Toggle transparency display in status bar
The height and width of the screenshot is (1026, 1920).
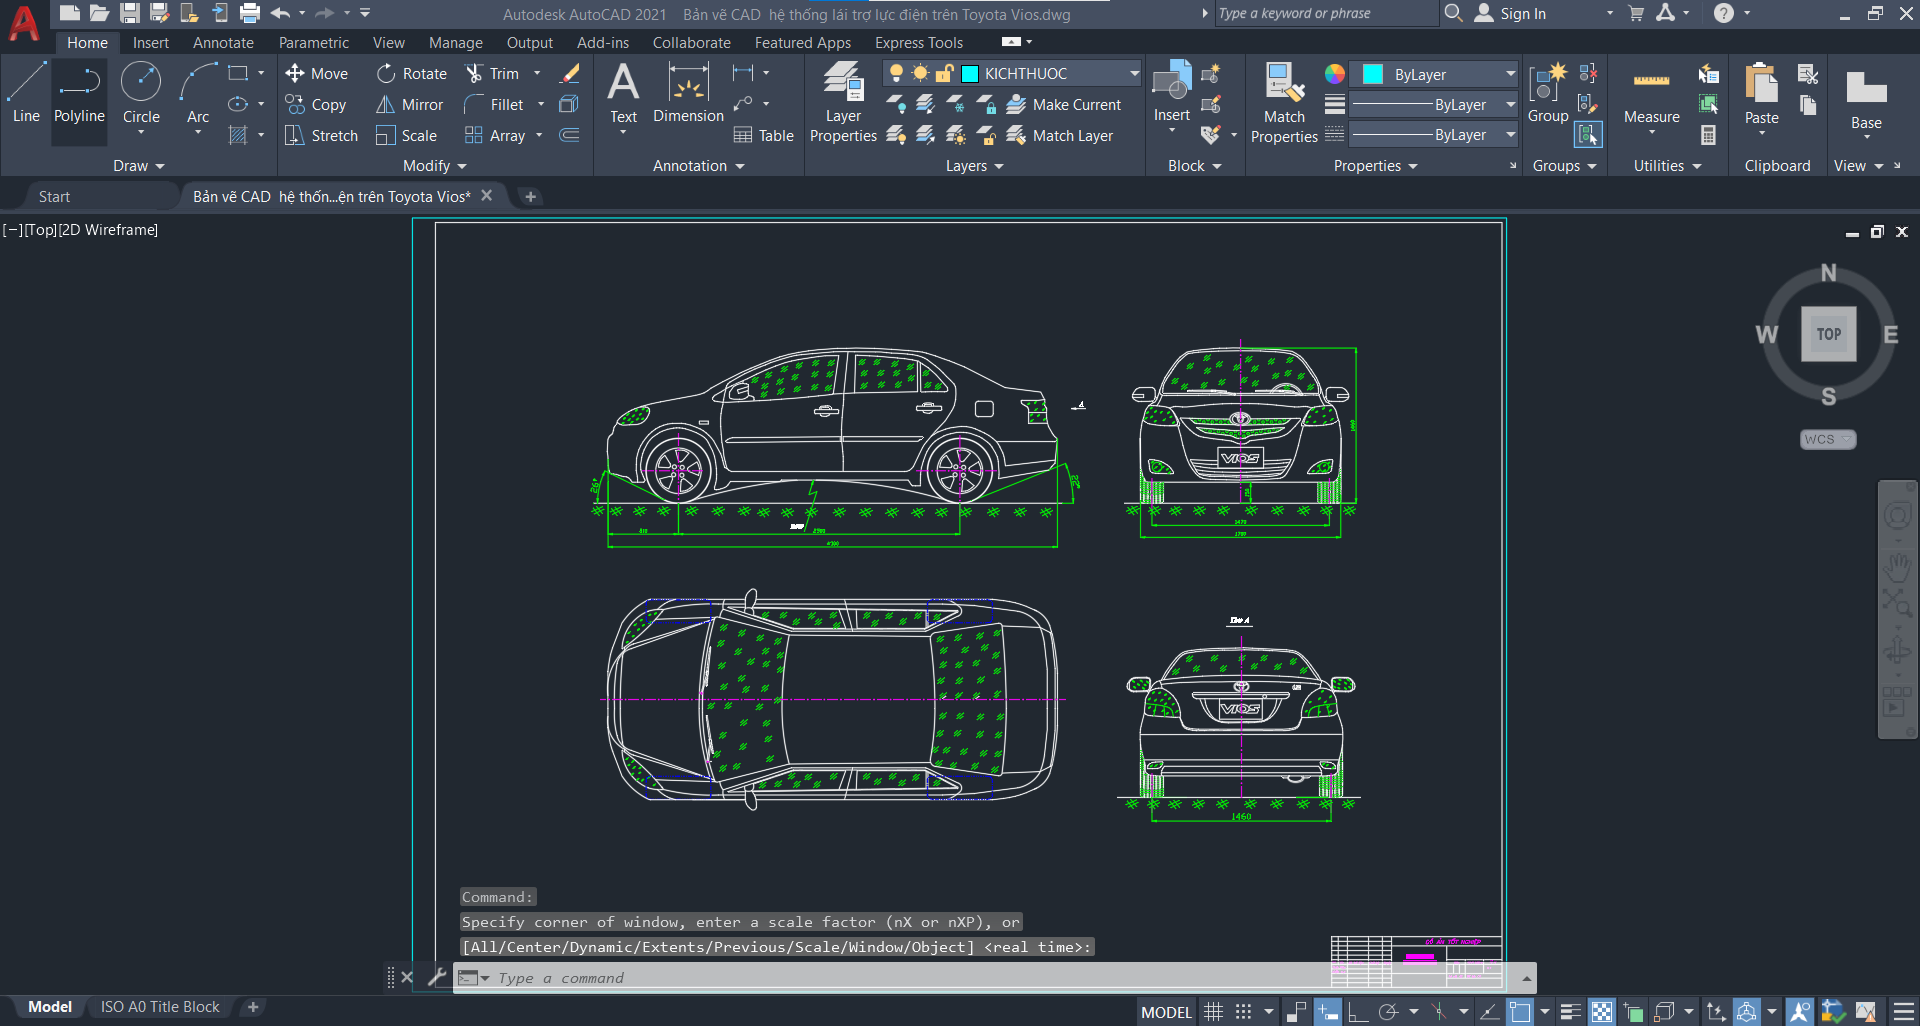point(1602,1012)
